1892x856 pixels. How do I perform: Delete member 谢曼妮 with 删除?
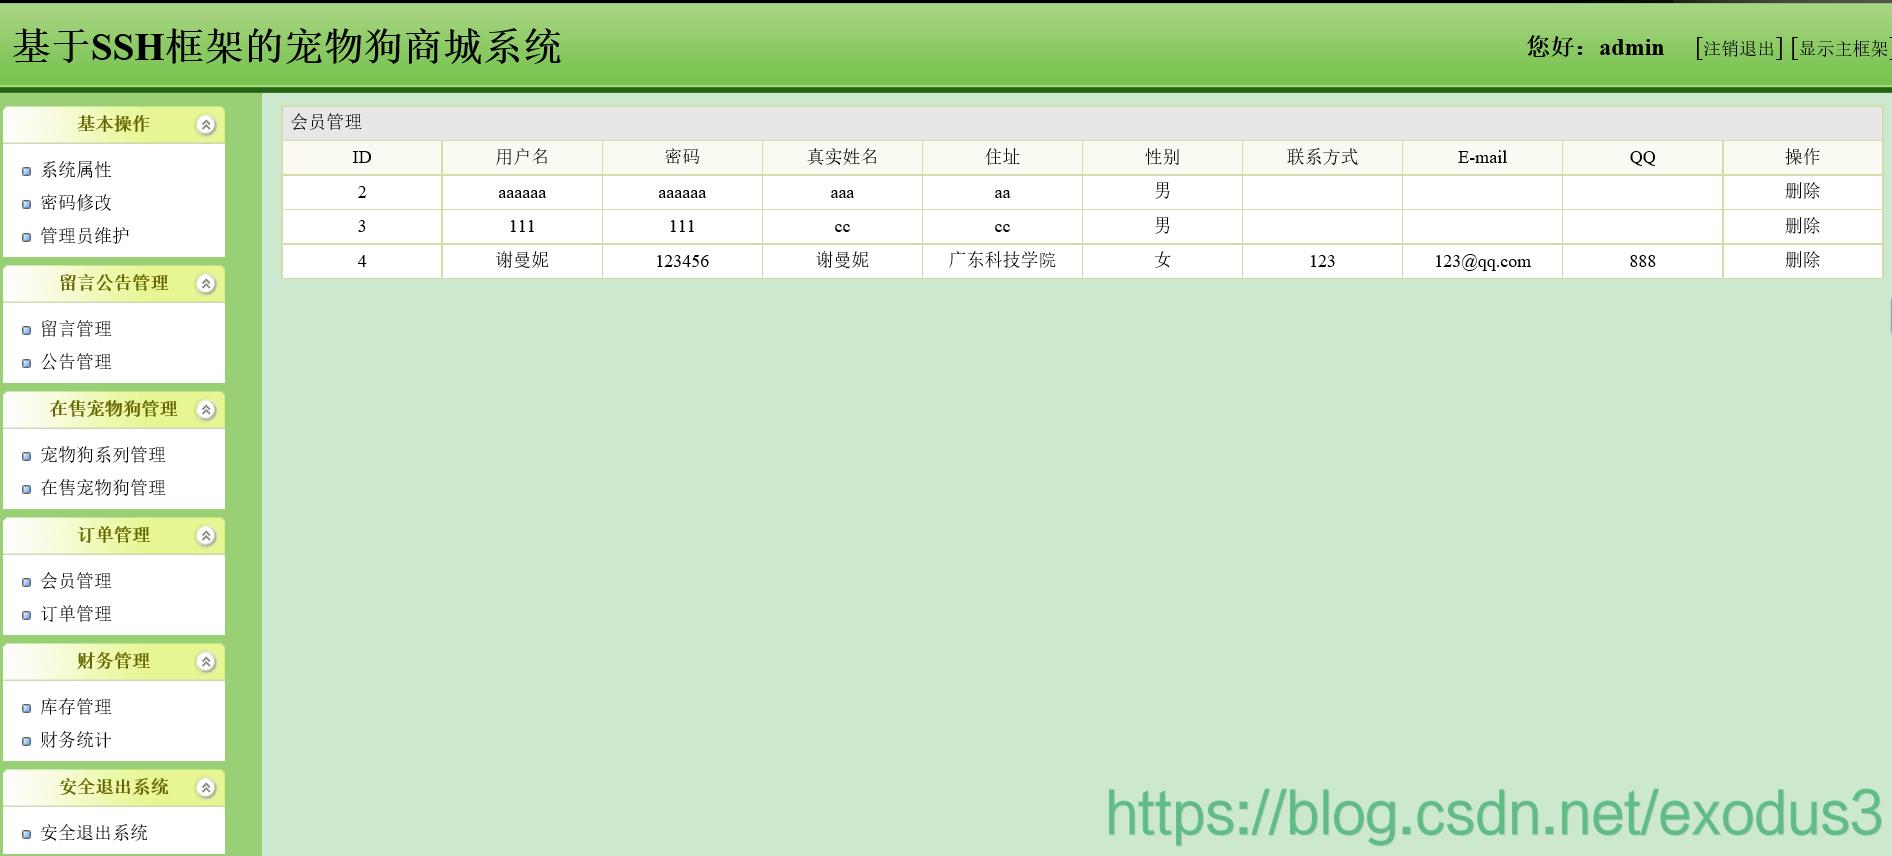click(x=1802, y=260)
